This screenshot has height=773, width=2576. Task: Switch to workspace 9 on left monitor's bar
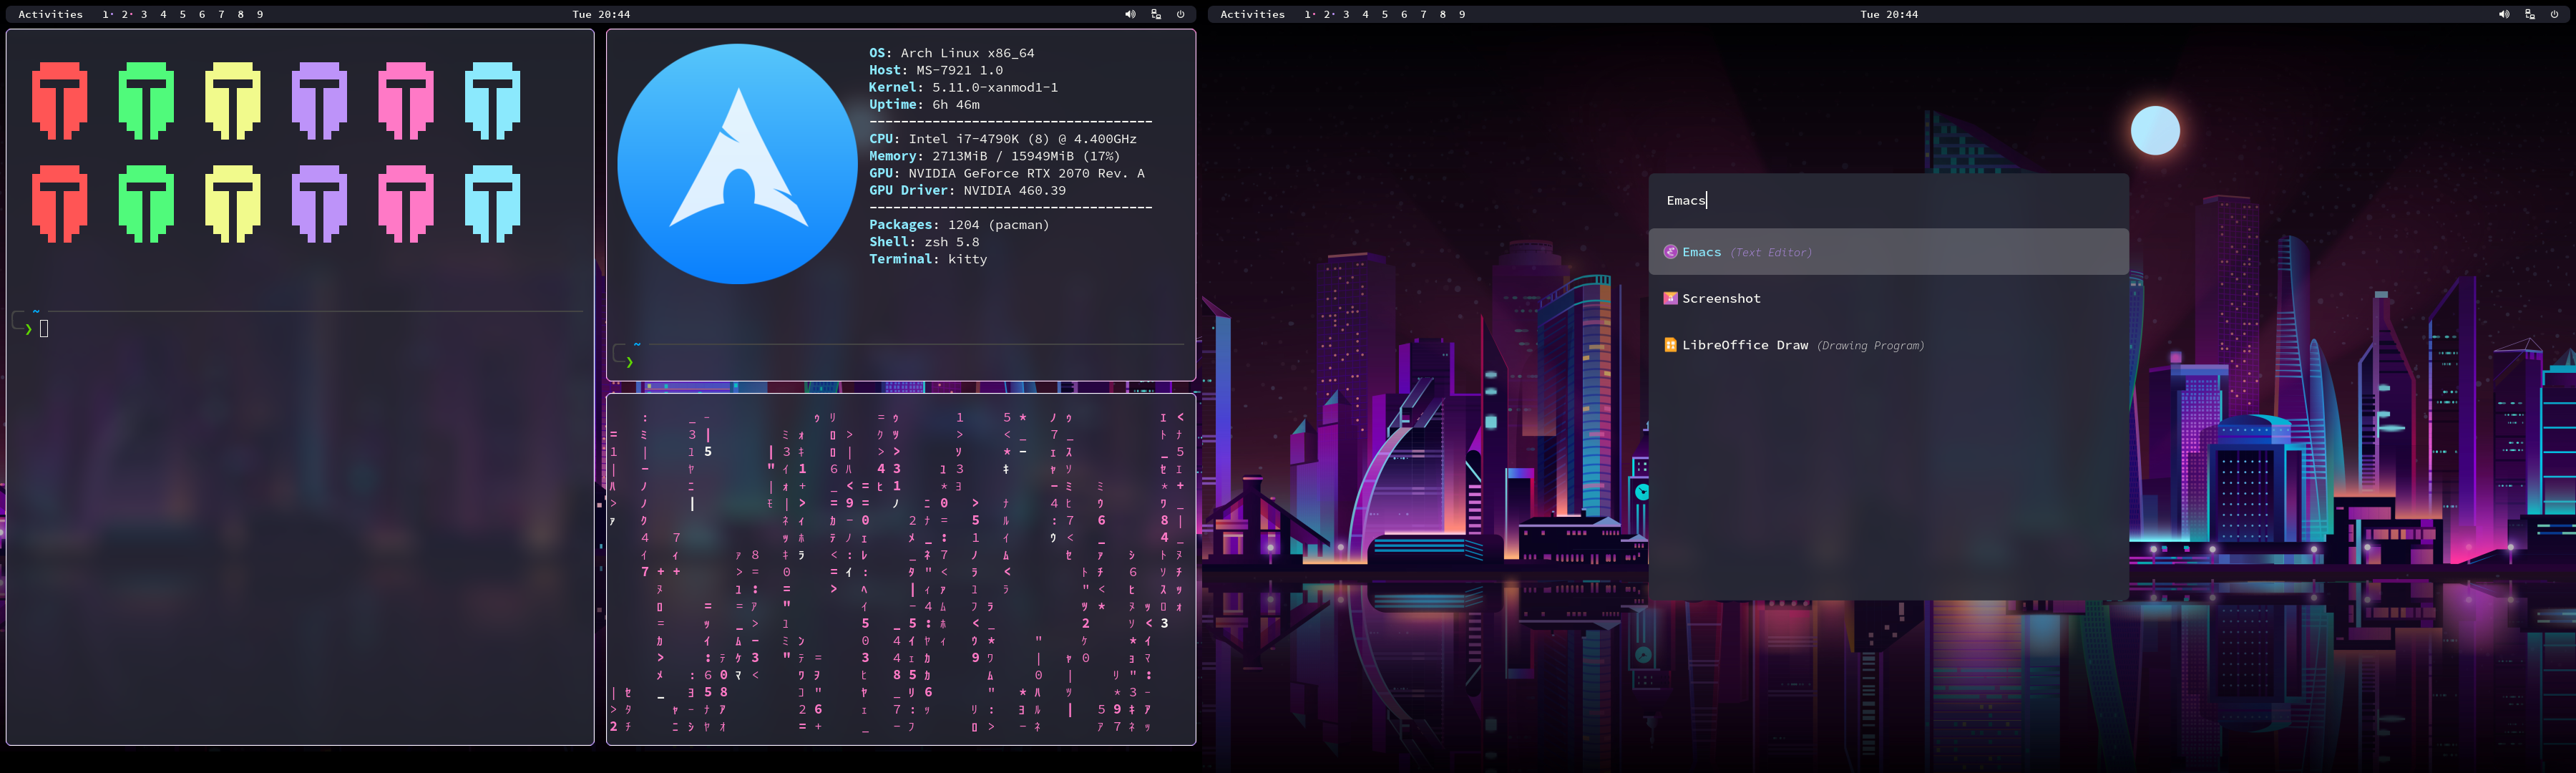[x=260, y=14]
